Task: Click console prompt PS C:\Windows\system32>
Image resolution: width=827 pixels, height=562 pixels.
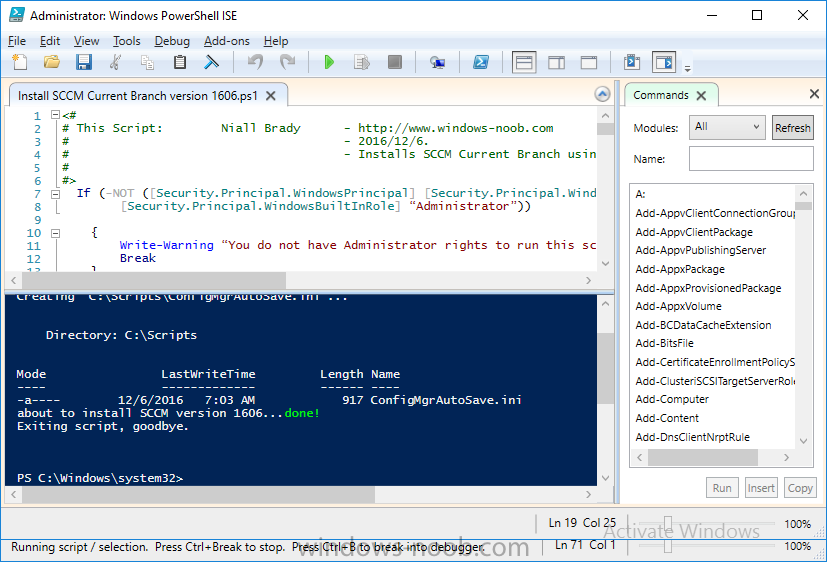Action: click(x=100, y=478)
